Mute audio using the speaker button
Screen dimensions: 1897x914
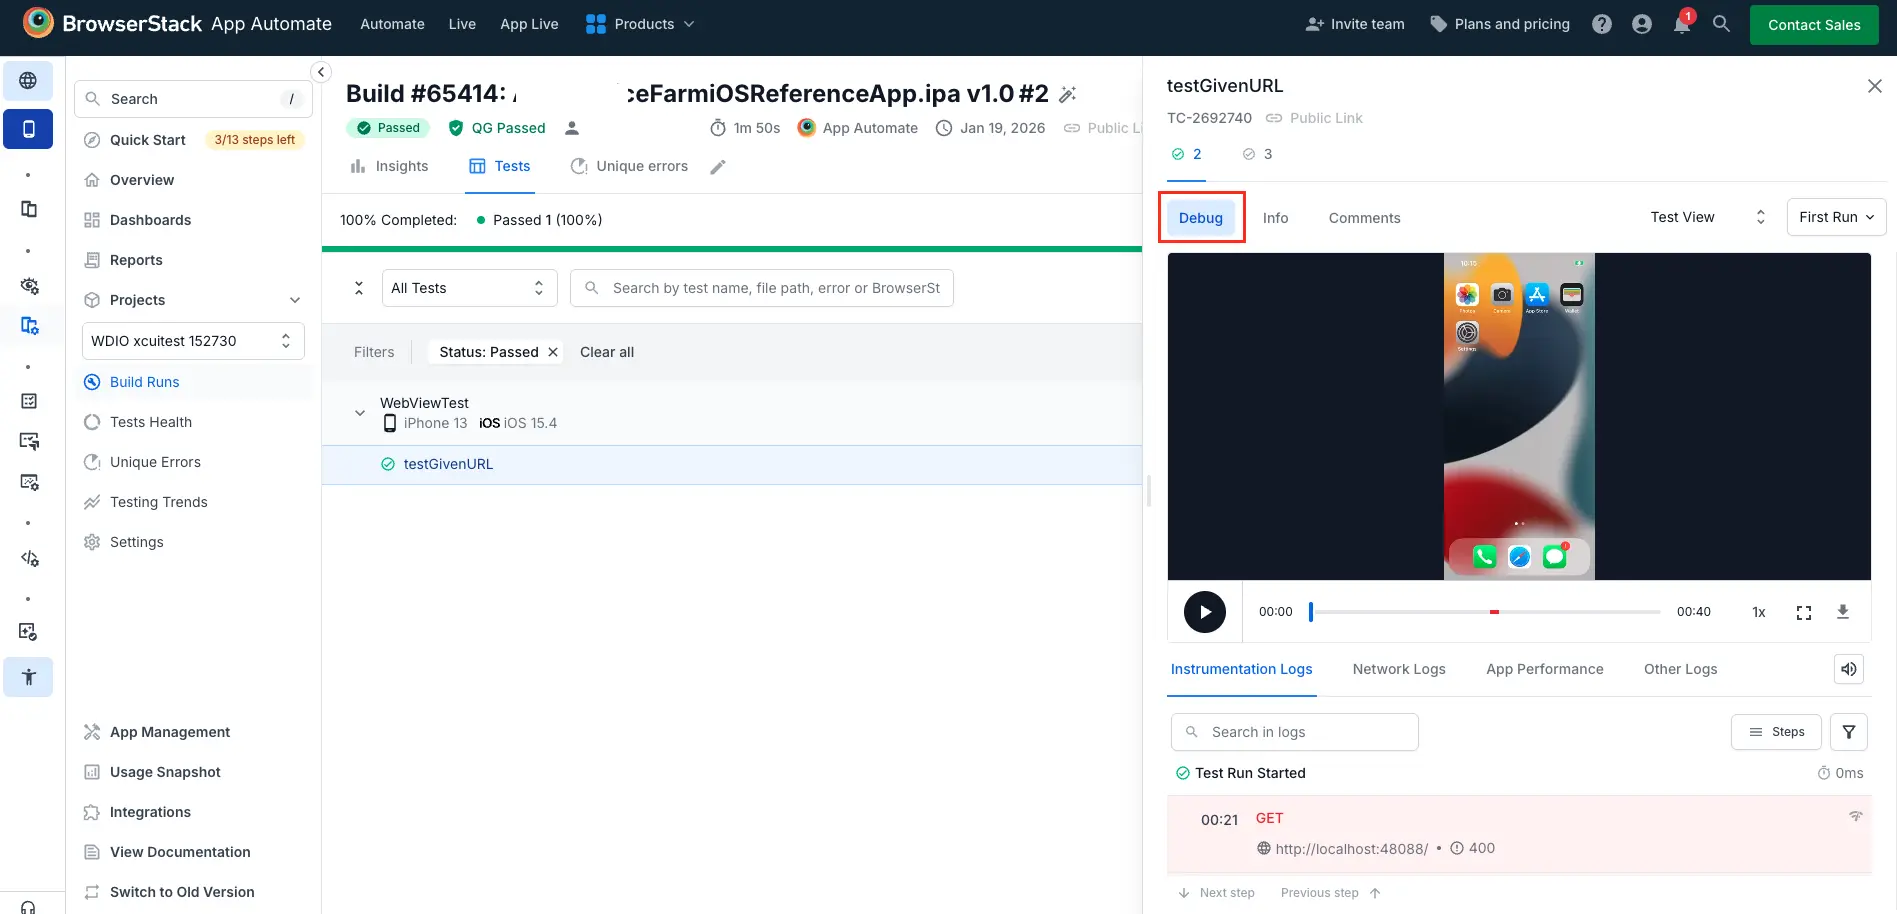(x=1848, y=669)
